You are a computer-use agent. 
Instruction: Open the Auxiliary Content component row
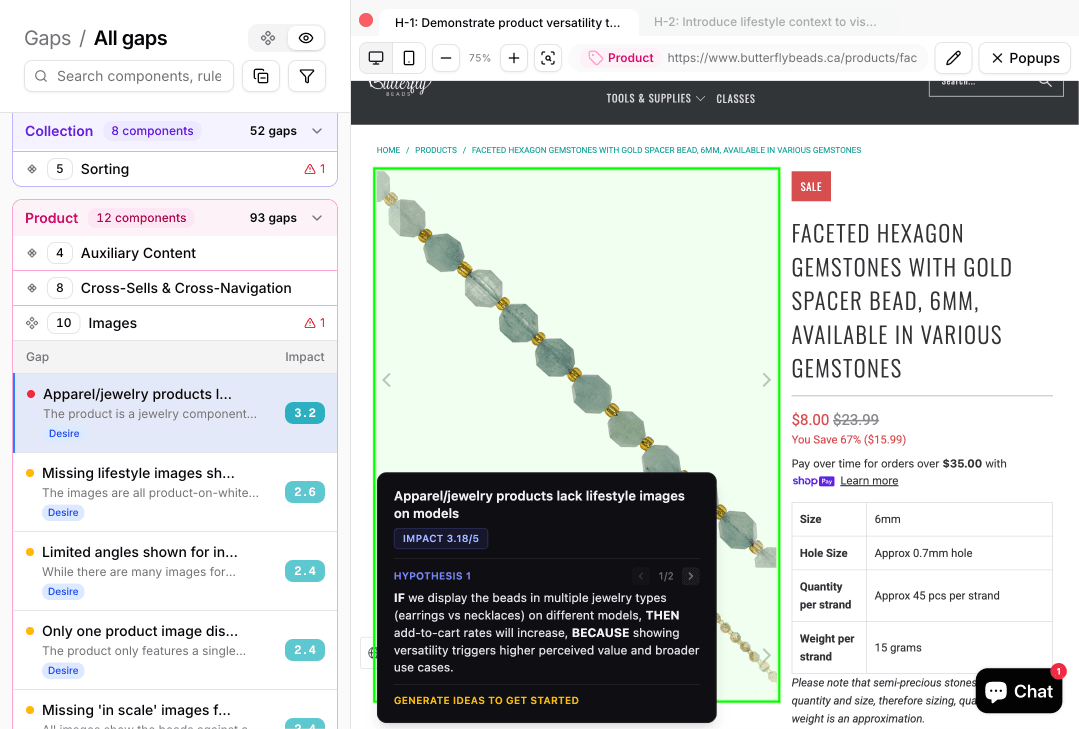(x=175, y=253)
